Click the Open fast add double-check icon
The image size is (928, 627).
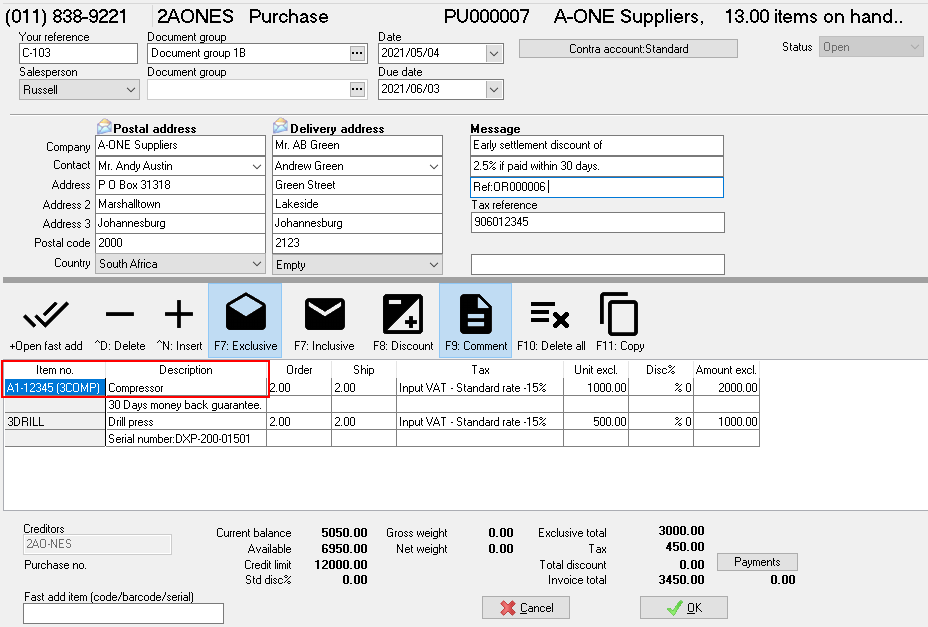45,316
